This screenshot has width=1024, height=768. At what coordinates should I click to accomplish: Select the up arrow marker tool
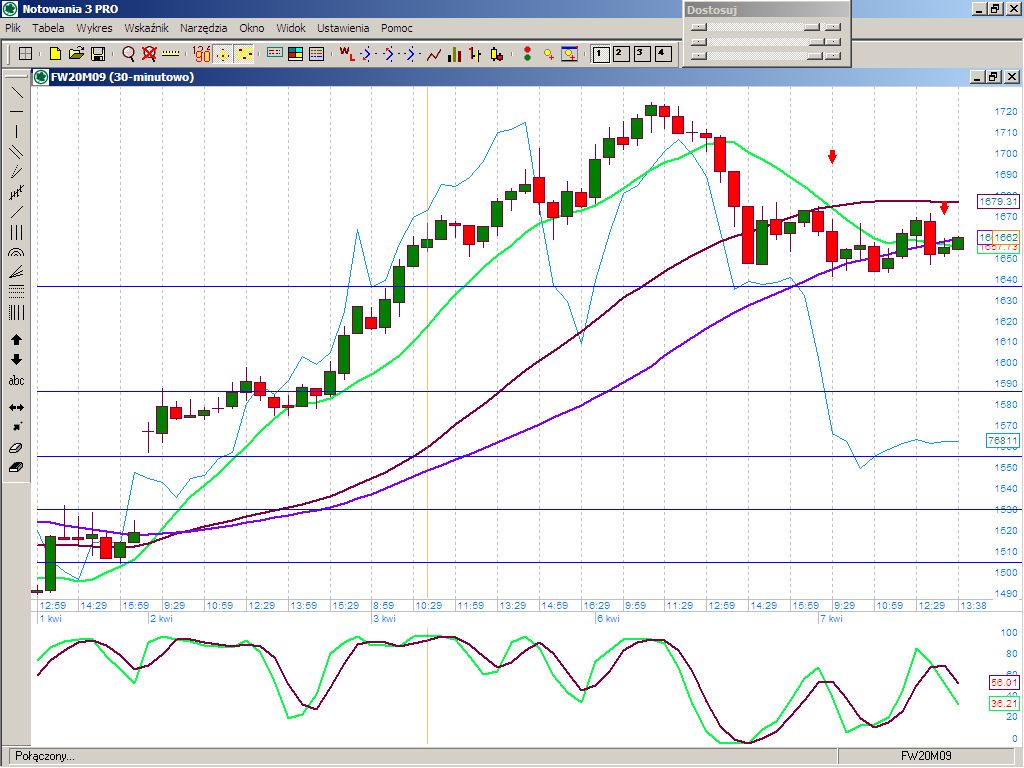click(x=16, y=340)
